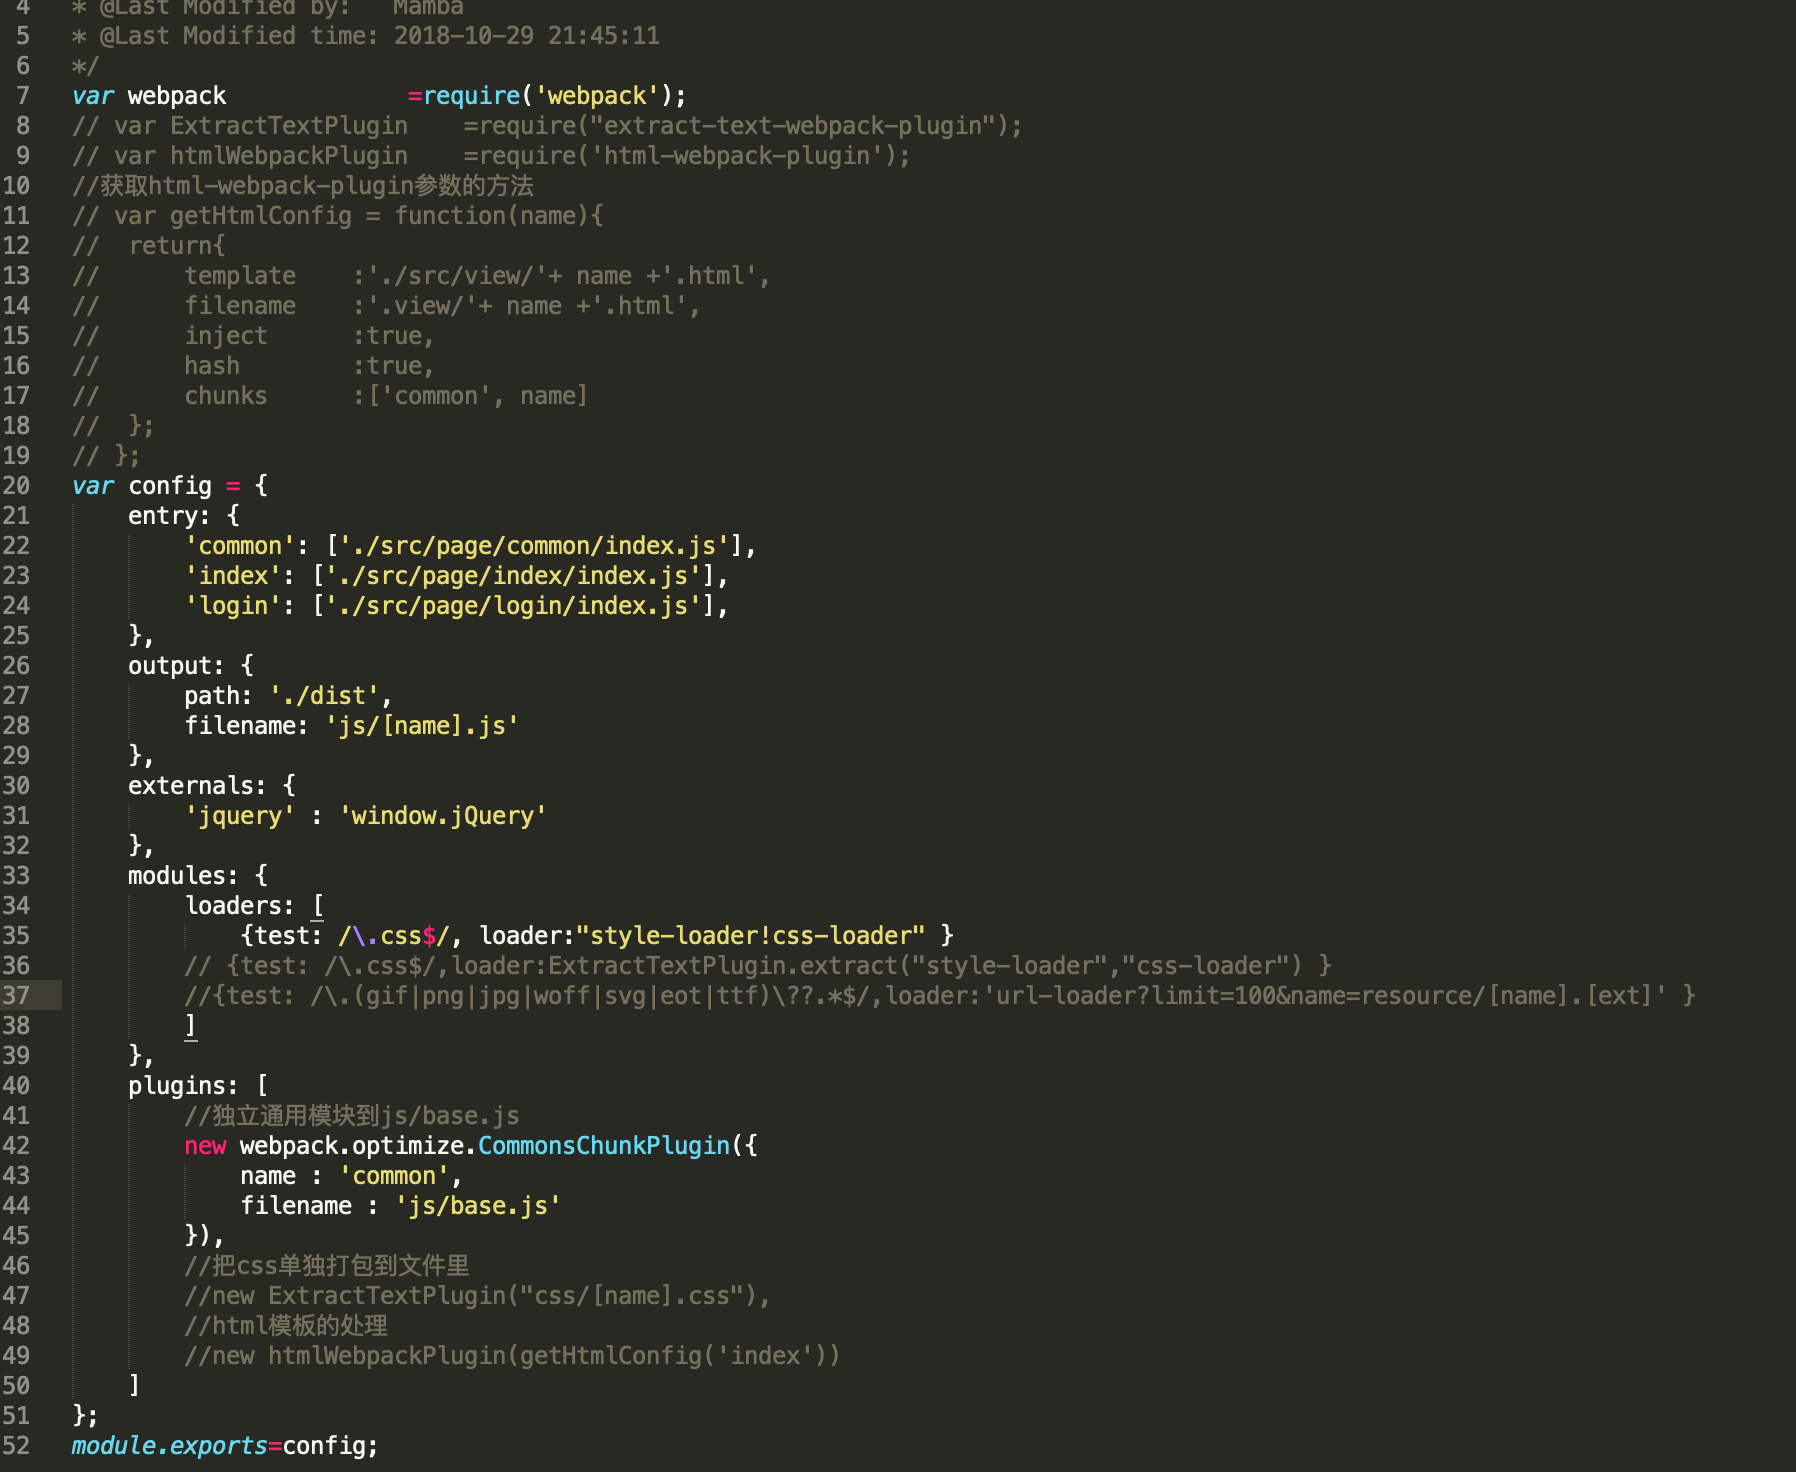Click the "modules:" property key

pos(184,876)
